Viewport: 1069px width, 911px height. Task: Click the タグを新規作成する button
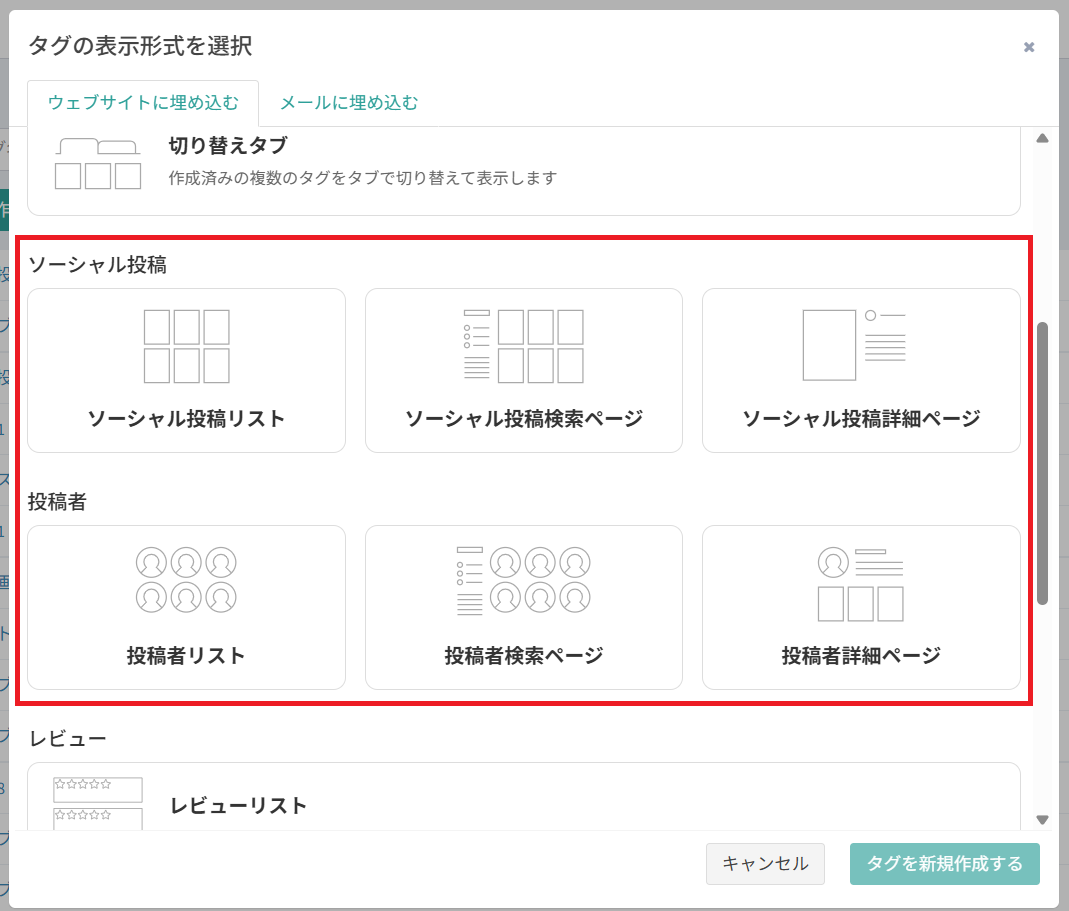945,864
